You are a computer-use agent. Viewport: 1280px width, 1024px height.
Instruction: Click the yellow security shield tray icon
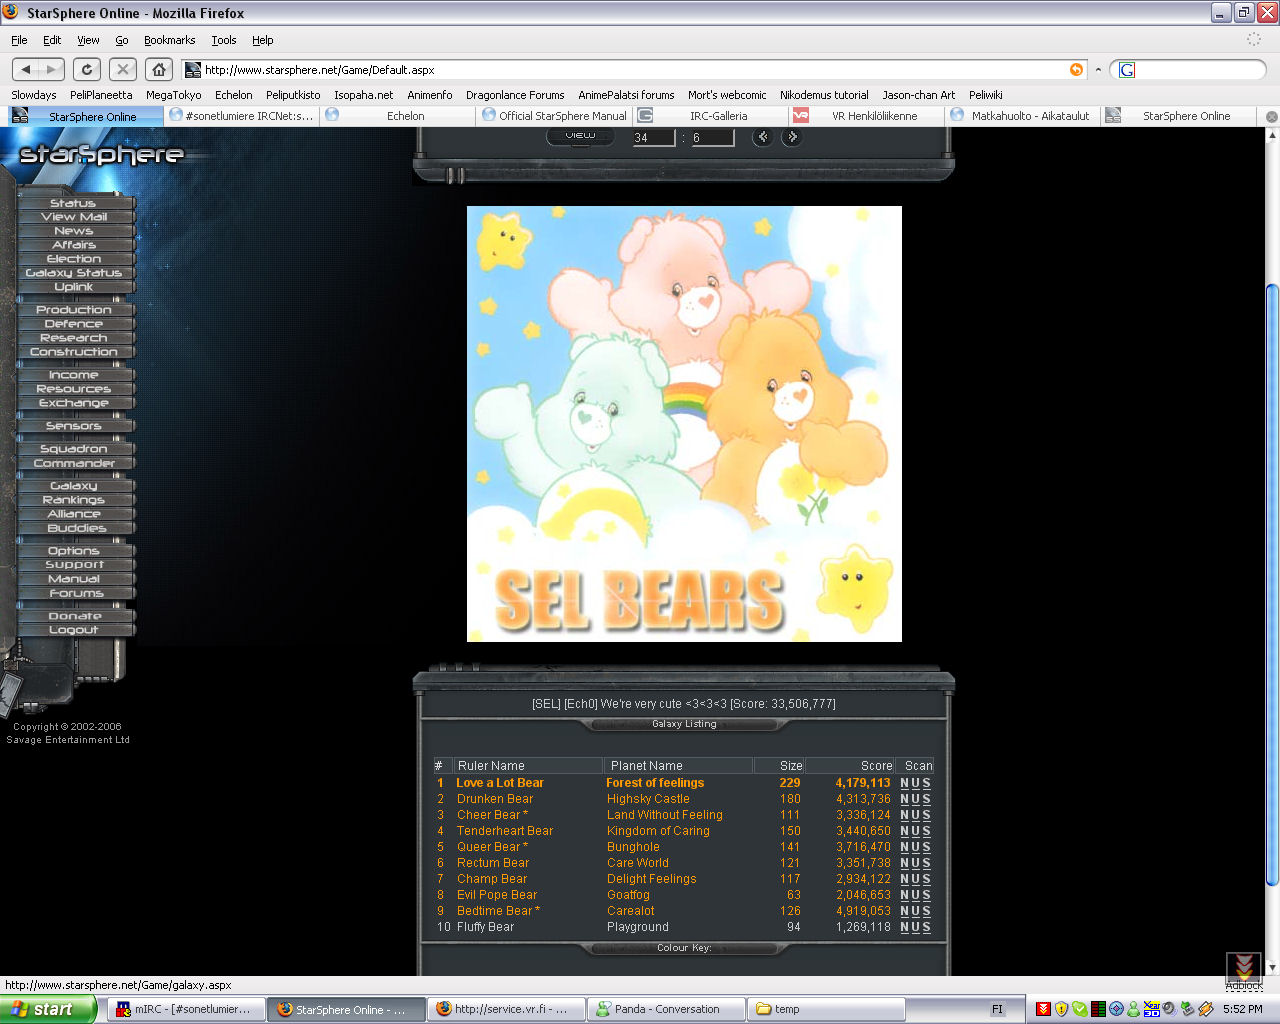click(x=1061, y=1009)
